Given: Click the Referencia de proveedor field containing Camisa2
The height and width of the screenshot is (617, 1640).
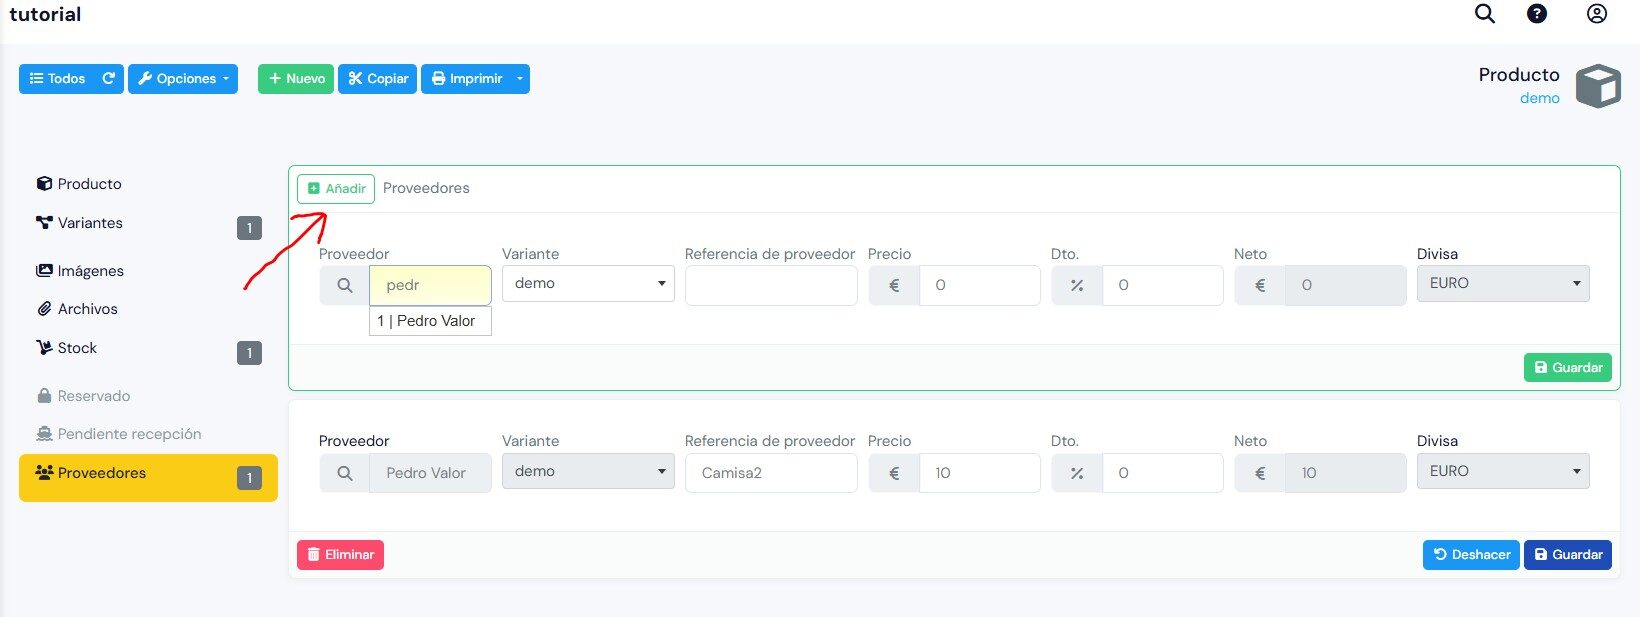Looking at the screenshot, I should pos(771,473).
